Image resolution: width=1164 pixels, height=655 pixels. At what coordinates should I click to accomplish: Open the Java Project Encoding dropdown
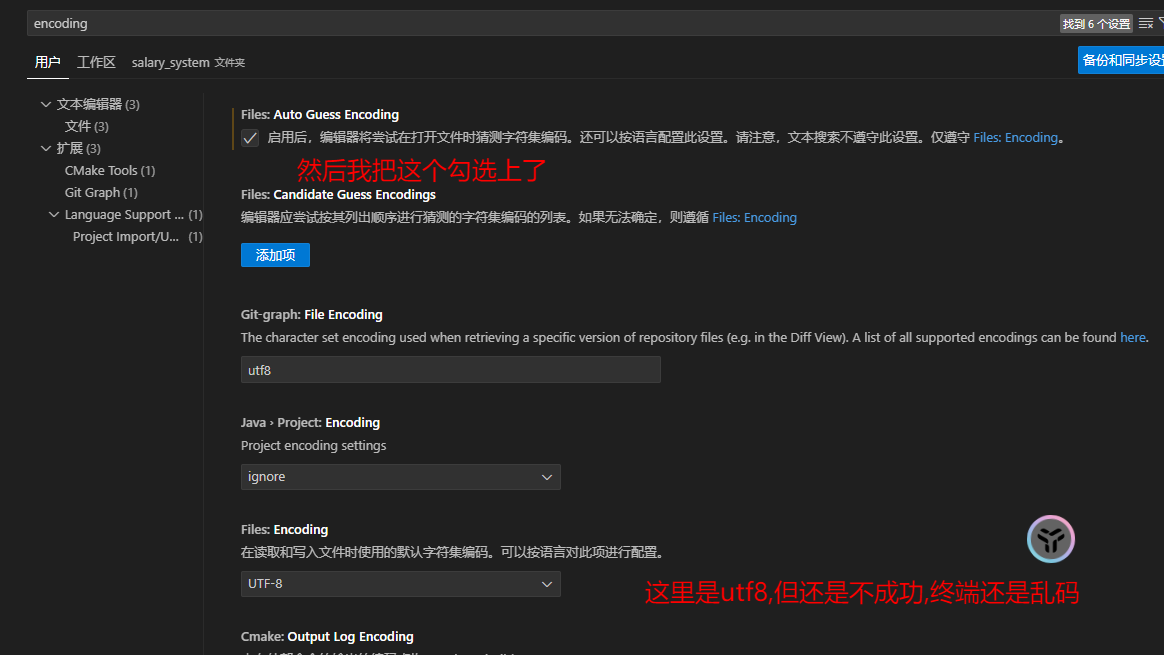pos(400,476)
